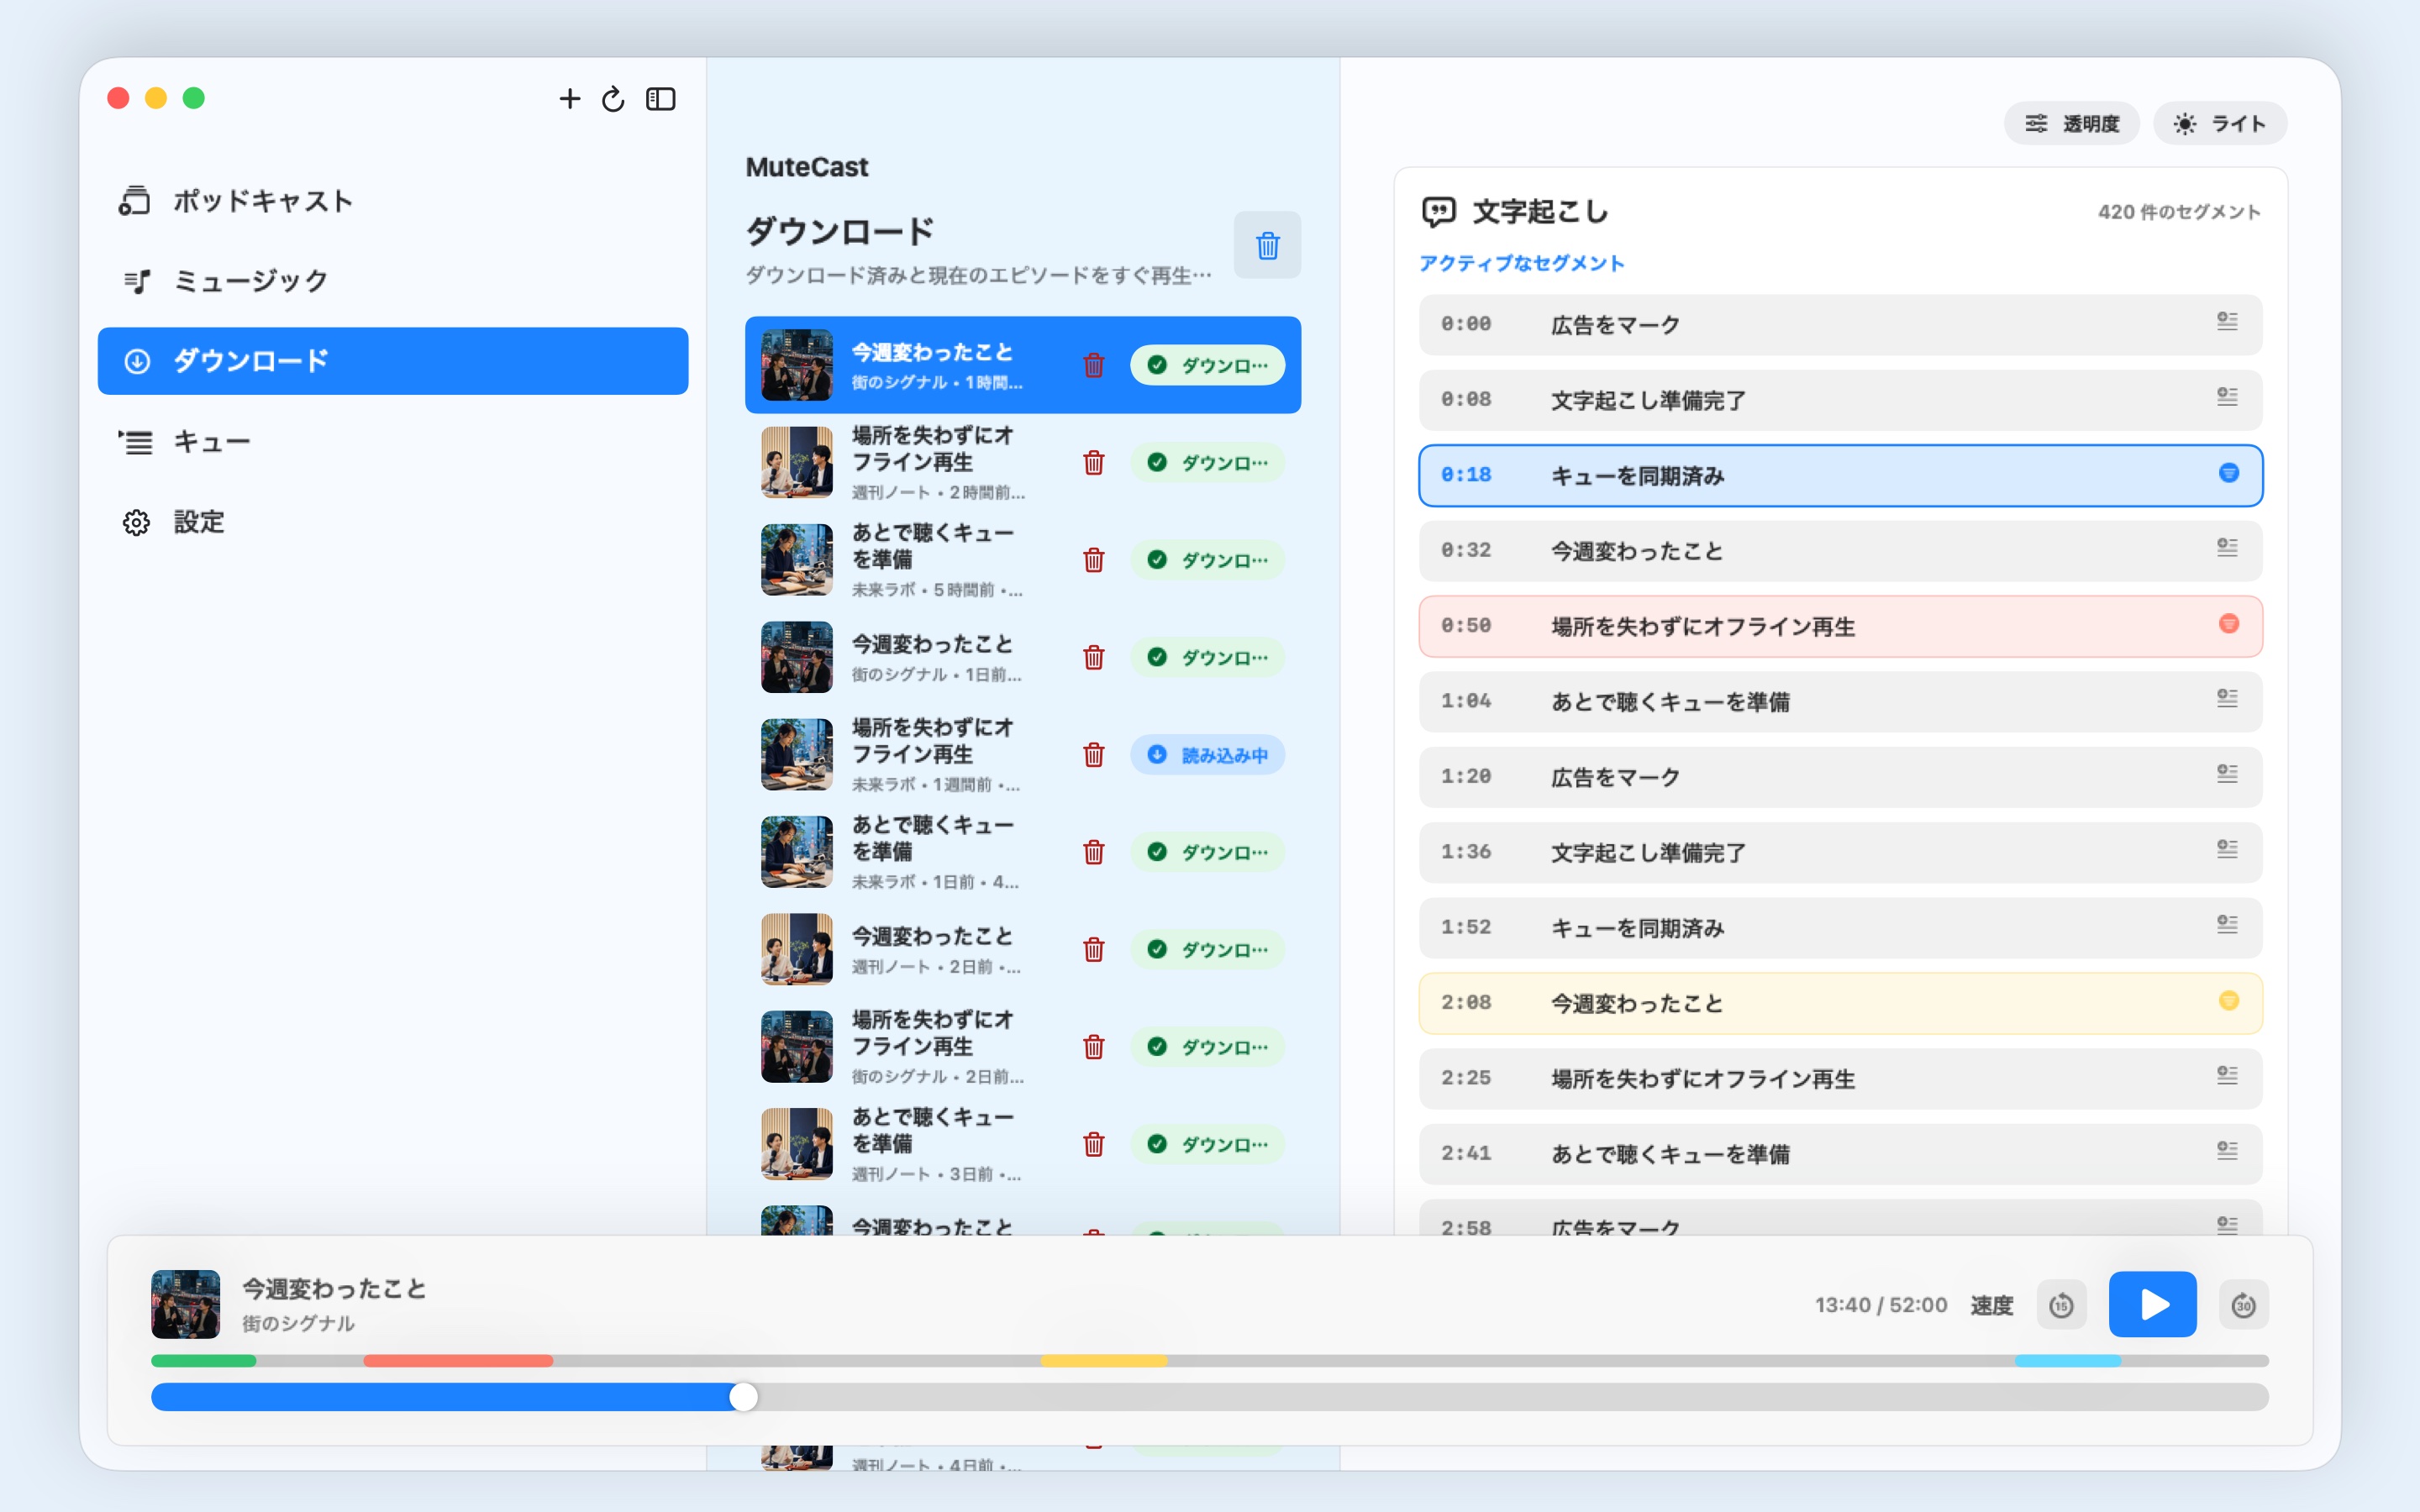Click the 文字起こし speech bubble icon
Viewport: 2420px width, 1512px height.
tap(1438, 212)
